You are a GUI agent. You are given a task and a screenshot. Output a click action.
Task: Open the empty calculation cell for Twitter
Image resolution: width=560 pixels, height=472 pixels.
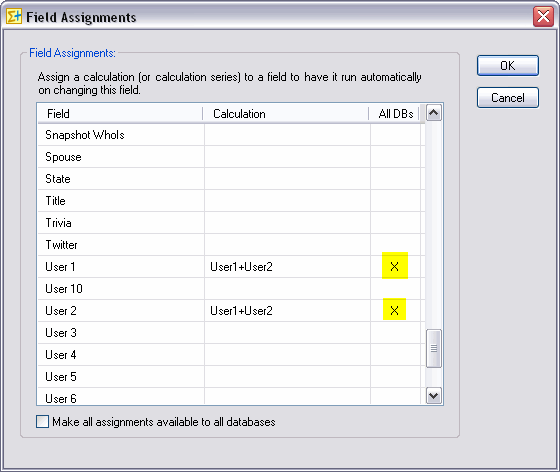(x=288, y=245)
